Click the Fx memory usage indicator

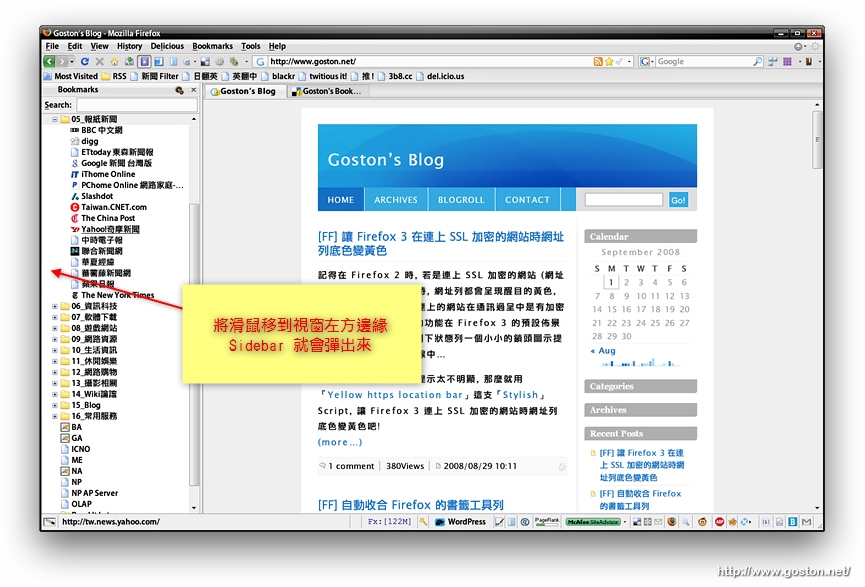(x=389, y=522)
